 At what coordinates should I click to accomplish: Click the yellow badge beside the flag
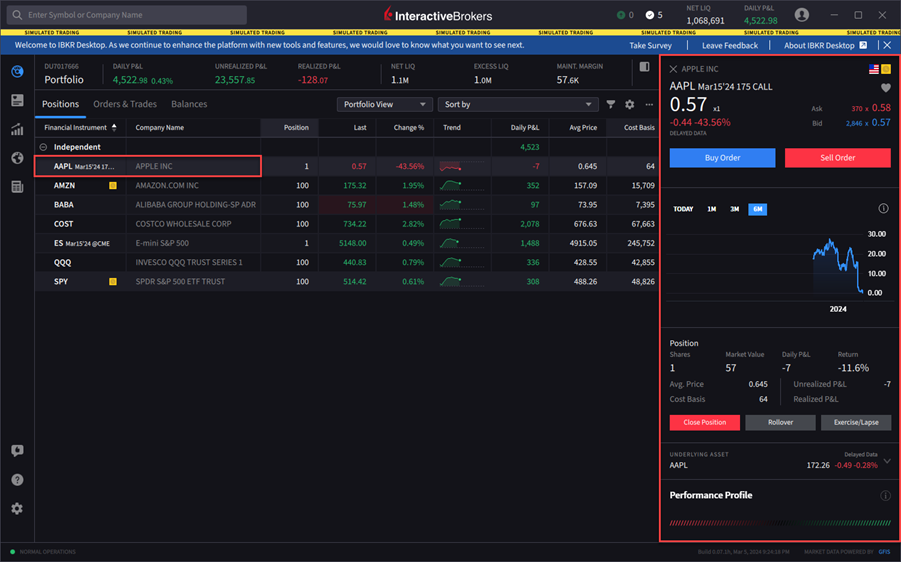tap(886, 69)
